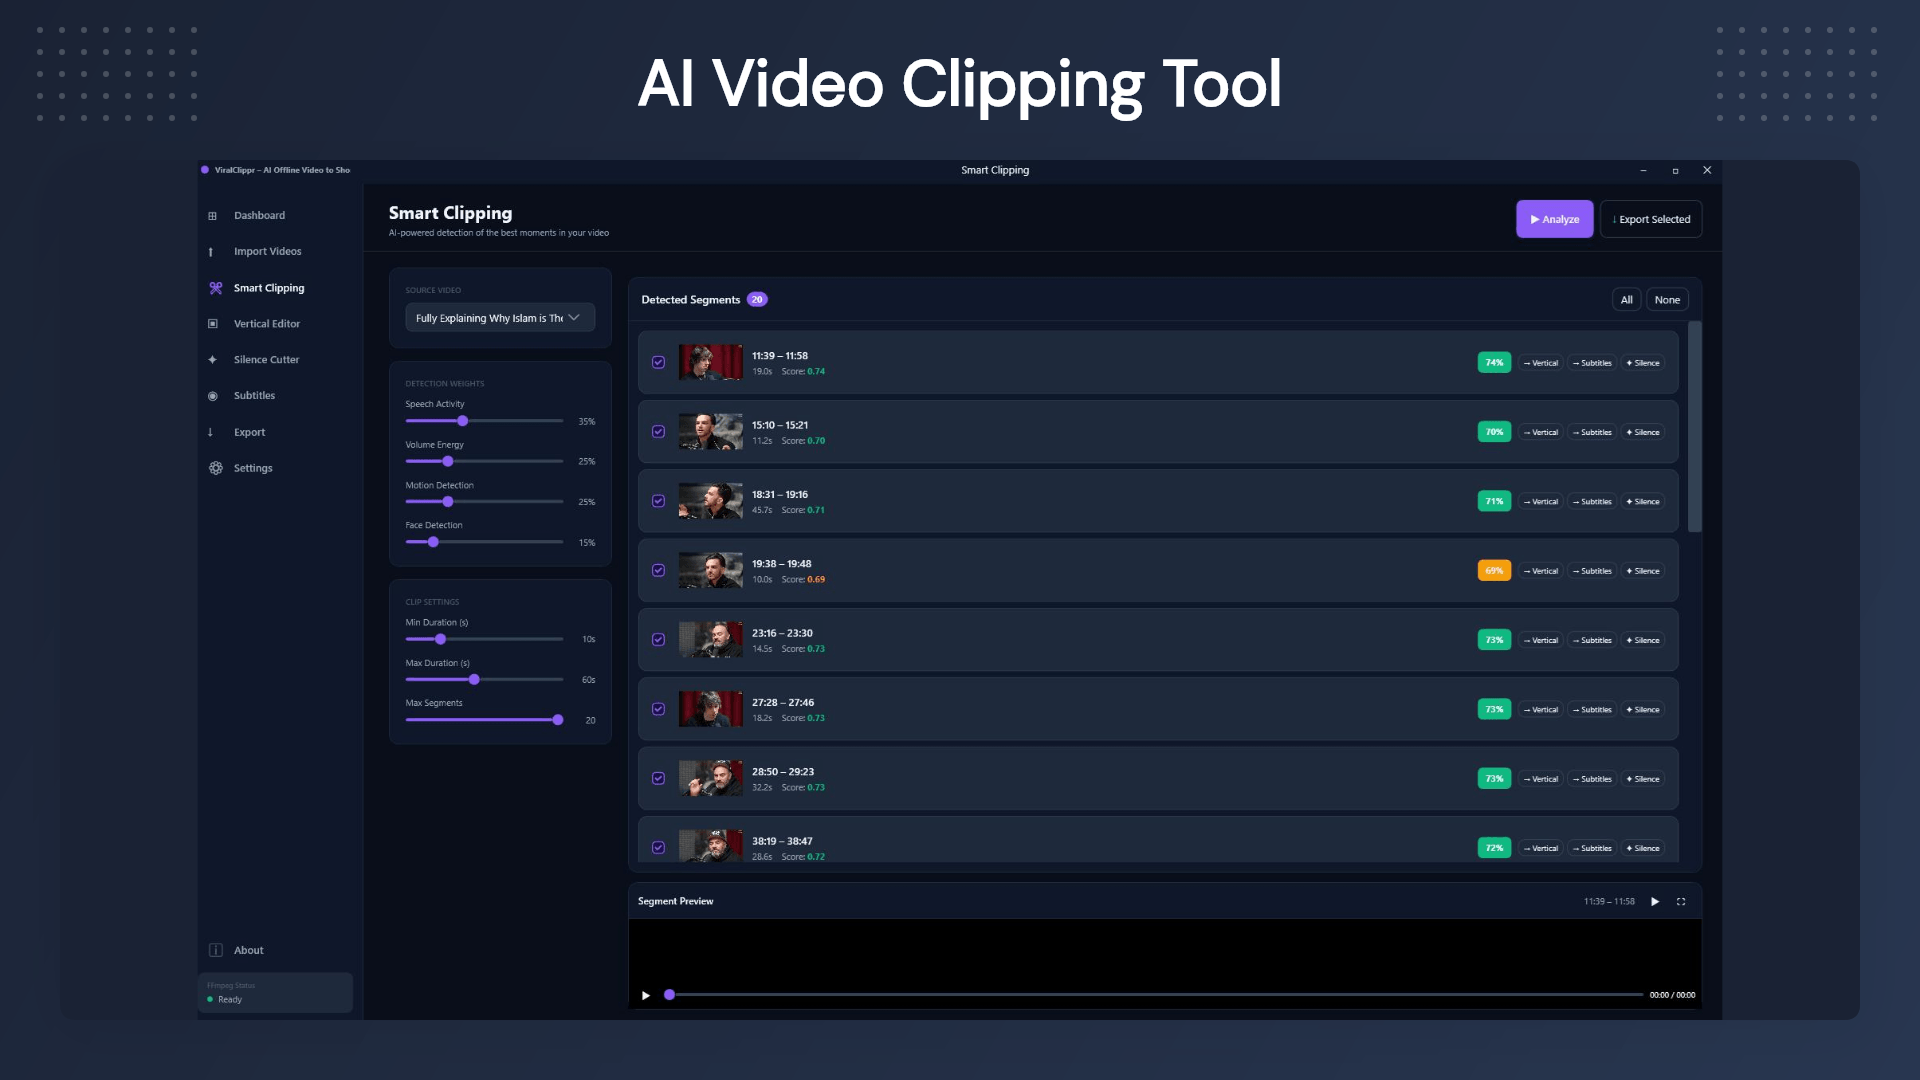Click the 27:28 – 27:46 segment thumbnail
The image size is (1920, 1080).
point(710,709)
